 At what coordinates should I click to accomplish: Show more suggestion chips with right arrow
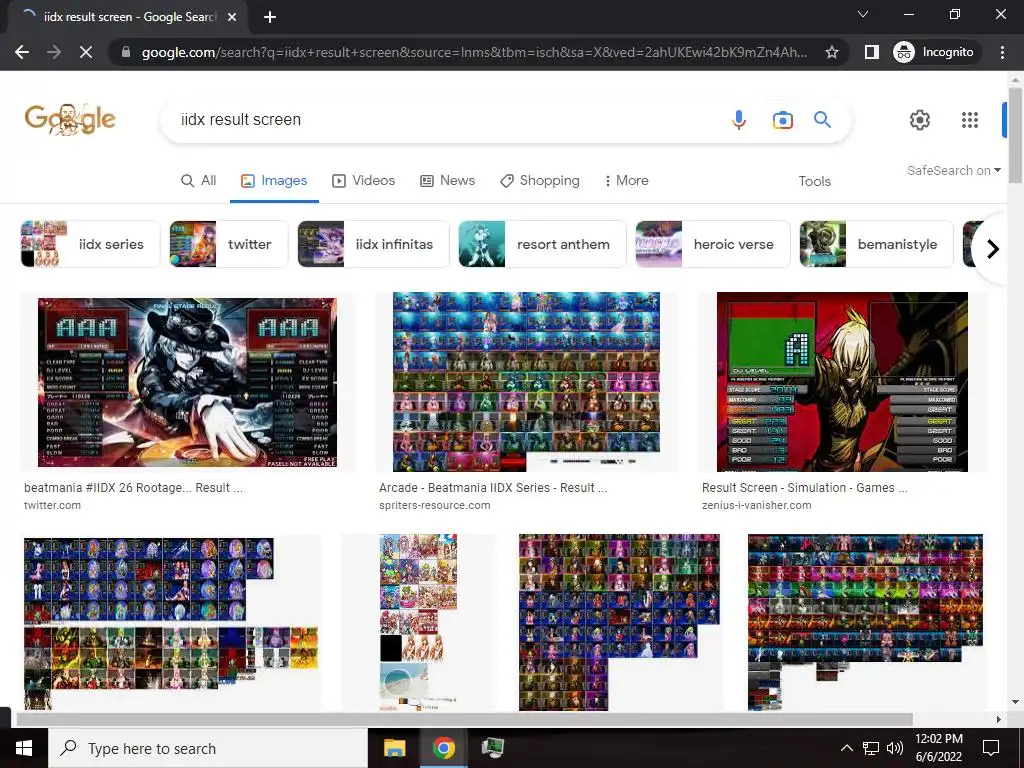(993, 249)
